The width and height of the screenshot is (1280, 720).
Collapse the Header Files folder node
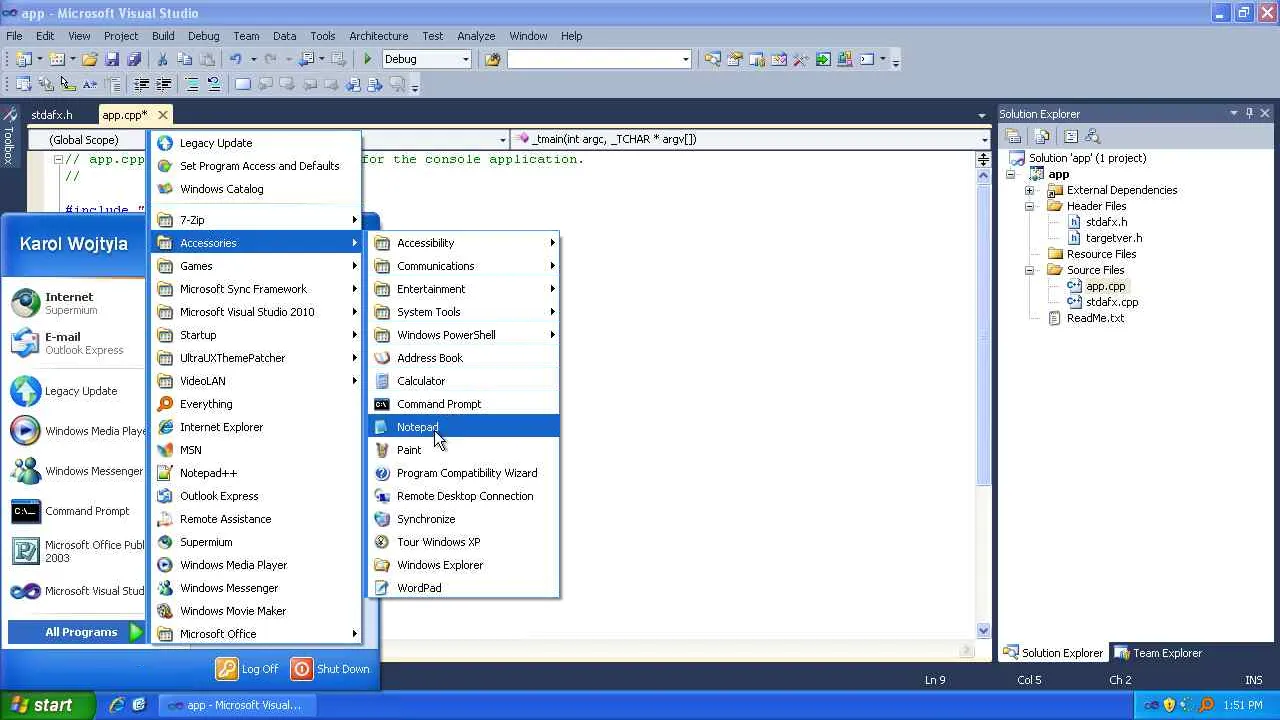(1029, 206)
